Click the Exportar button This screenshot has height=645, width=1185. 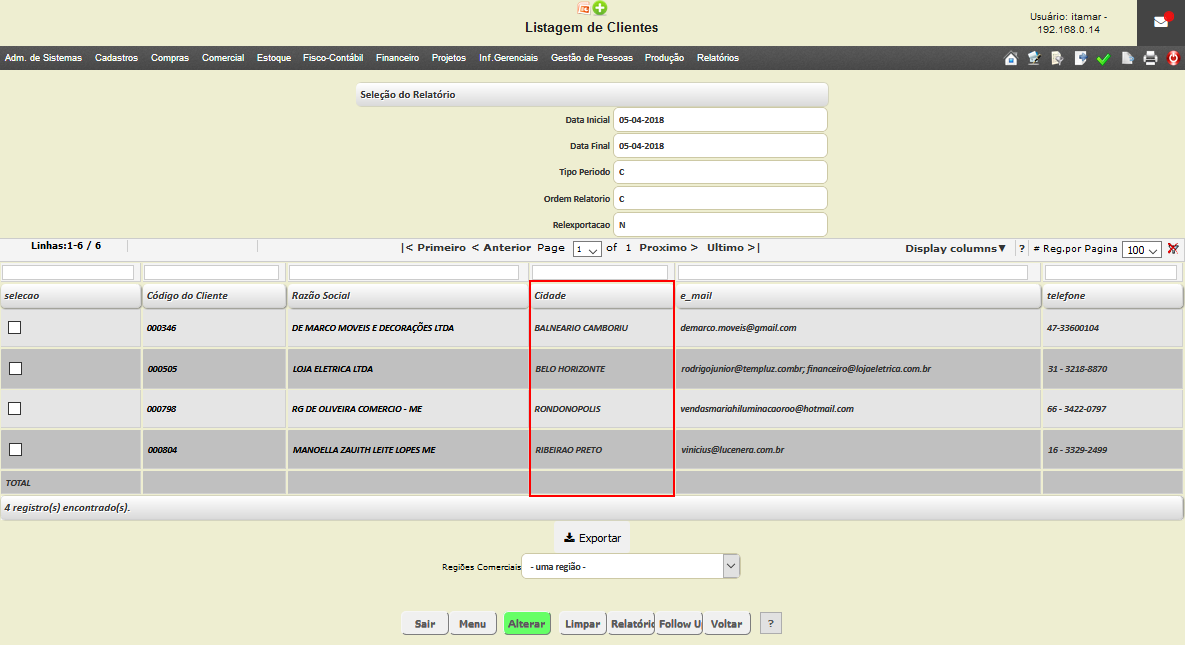[x=592, y=538]
